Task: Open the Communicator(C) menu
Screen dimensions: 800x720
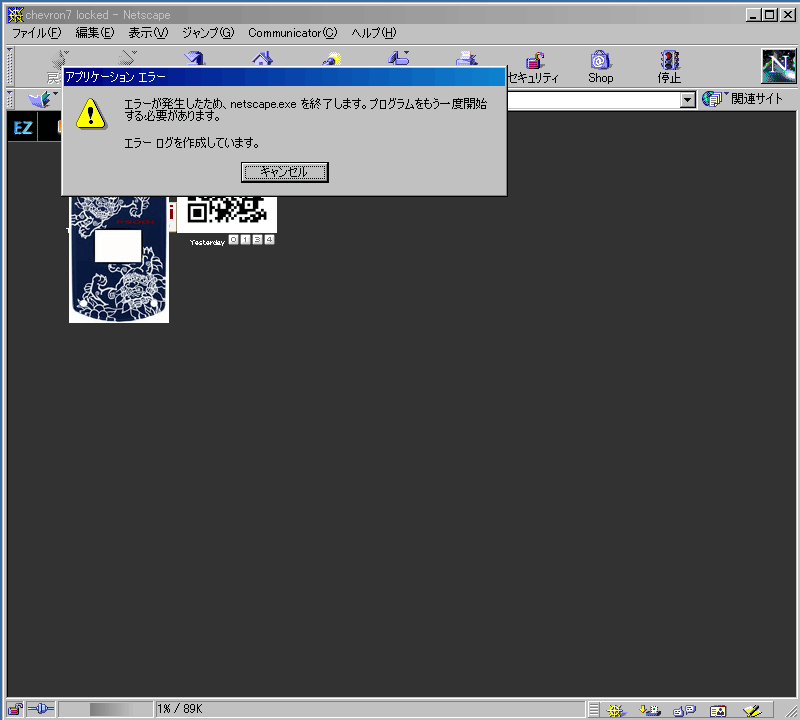Action: click(x=292, y=33)
